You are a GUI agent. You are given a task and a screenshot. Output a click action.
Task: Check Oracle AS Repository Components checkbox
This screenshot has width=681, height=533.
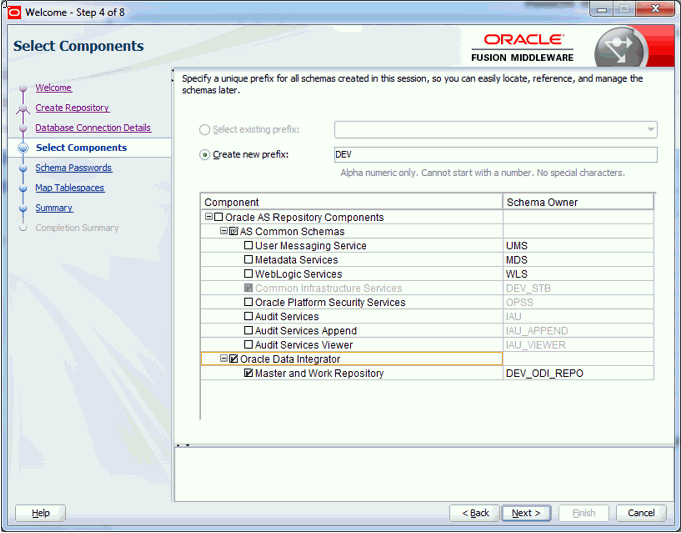[218, 217]
